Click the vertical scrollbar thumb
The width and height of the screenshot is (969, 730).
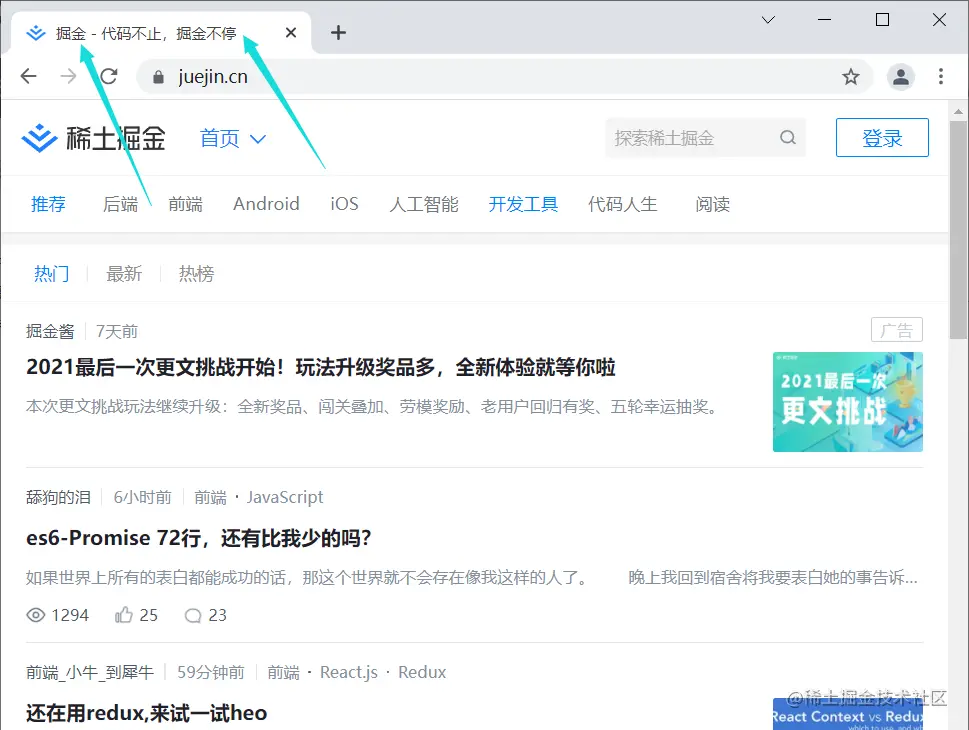(958, 229)
